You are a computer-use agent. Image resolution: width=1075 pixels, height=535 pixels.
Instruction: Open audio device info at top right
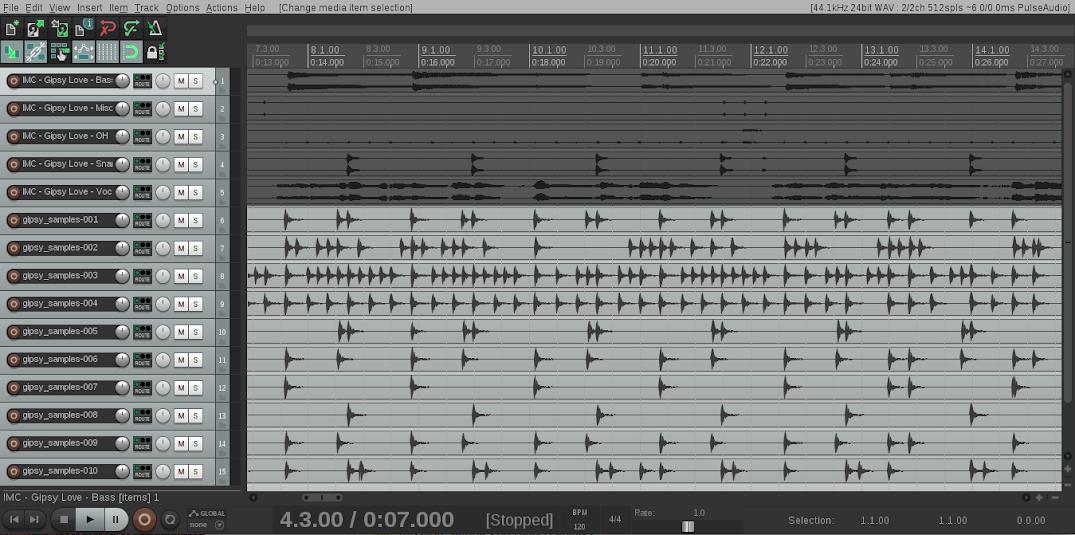[x=941, y=8]
